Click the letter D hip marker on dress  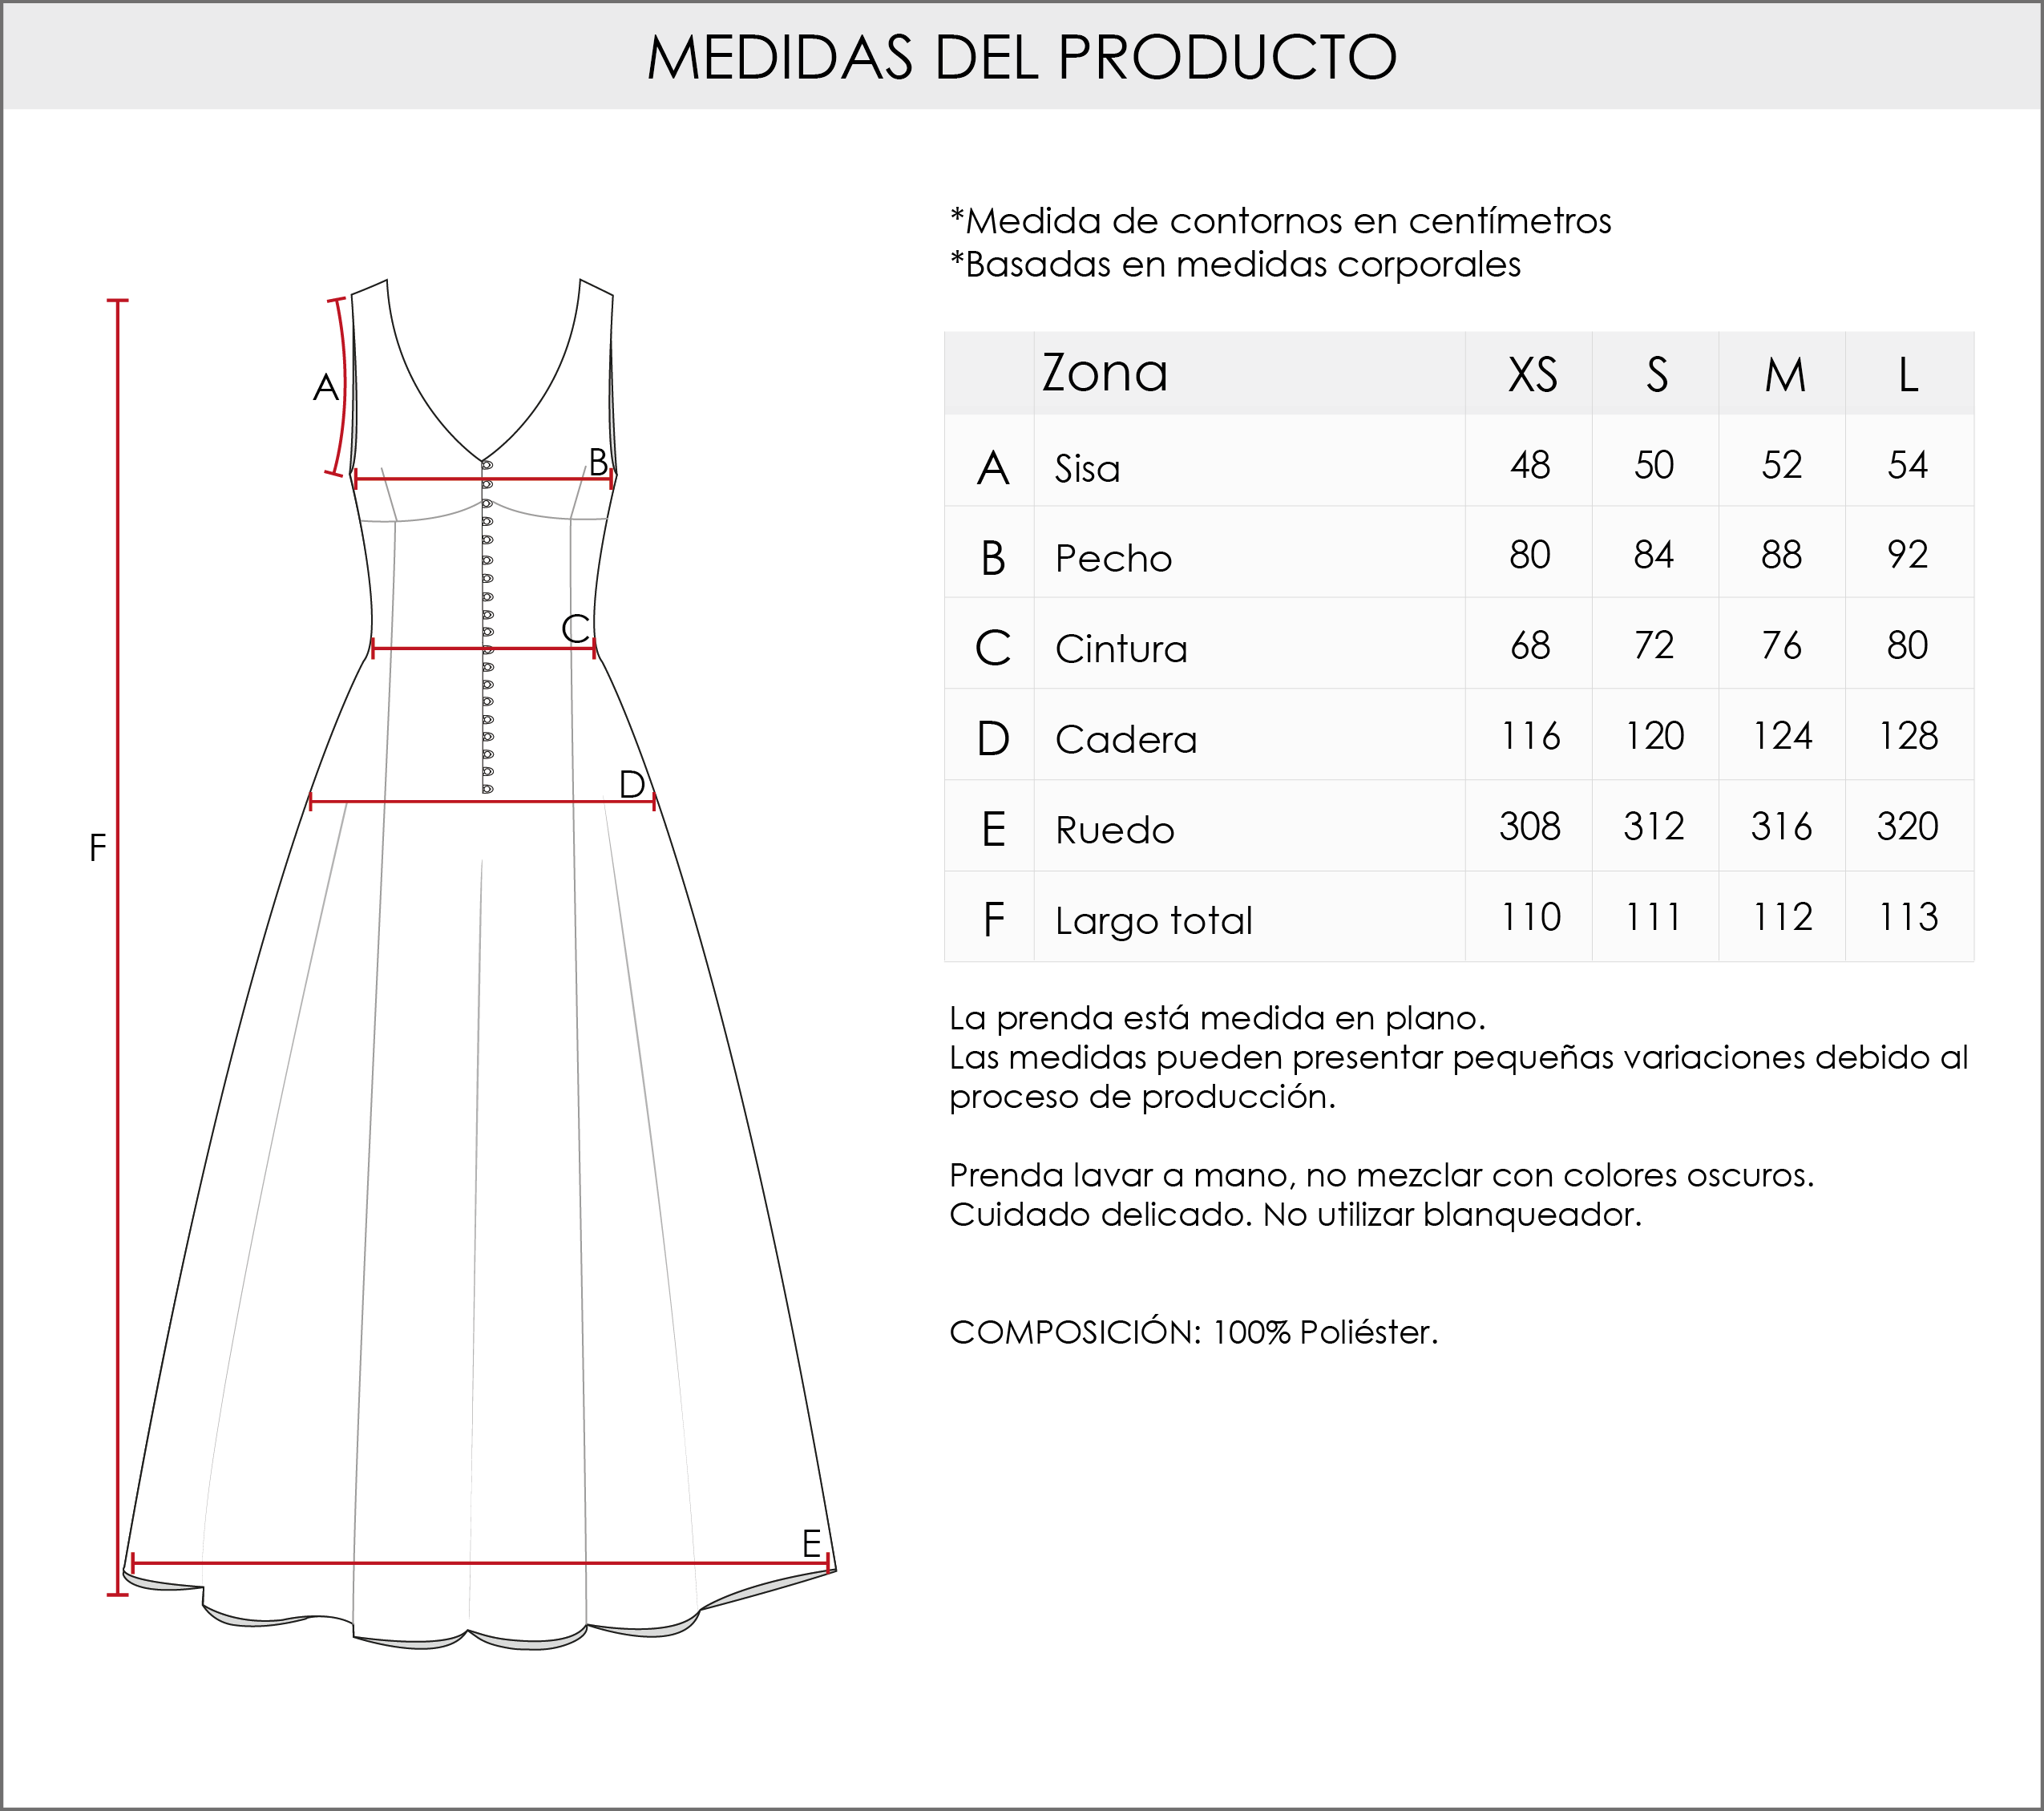click(x=632, y=785)
